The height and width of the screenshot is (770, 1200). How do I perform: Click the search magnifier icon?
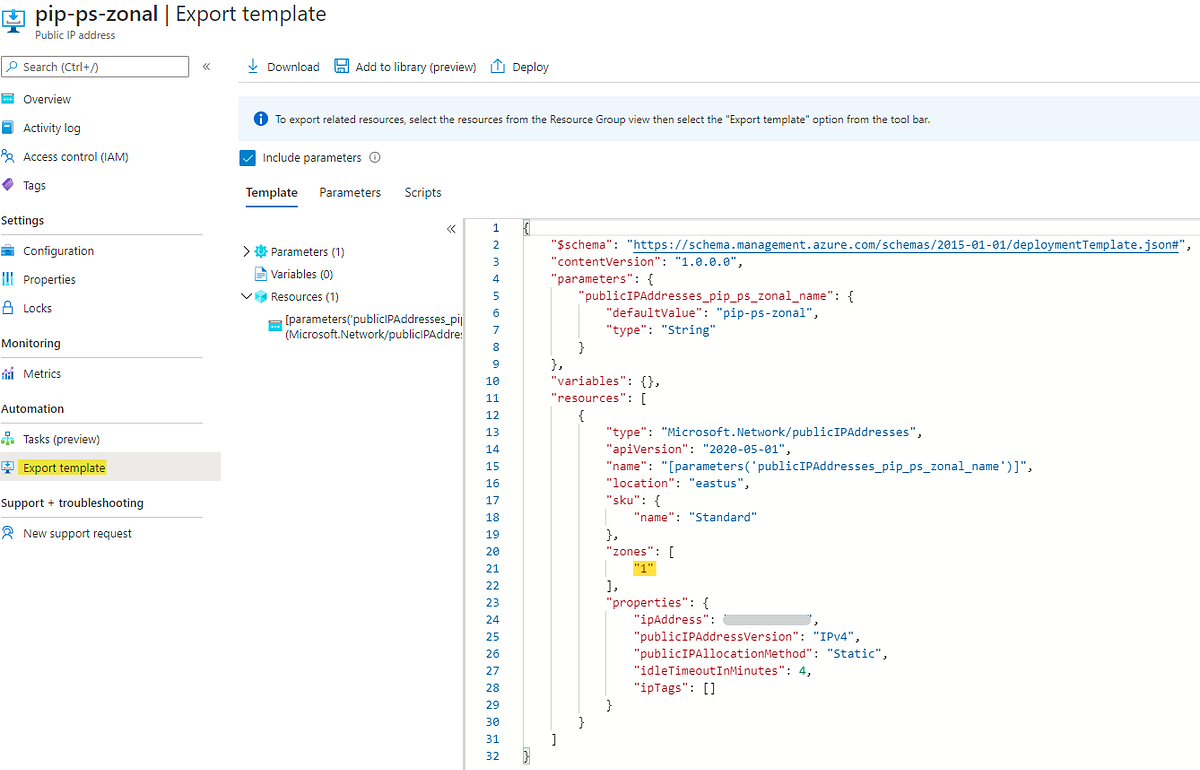13,67
